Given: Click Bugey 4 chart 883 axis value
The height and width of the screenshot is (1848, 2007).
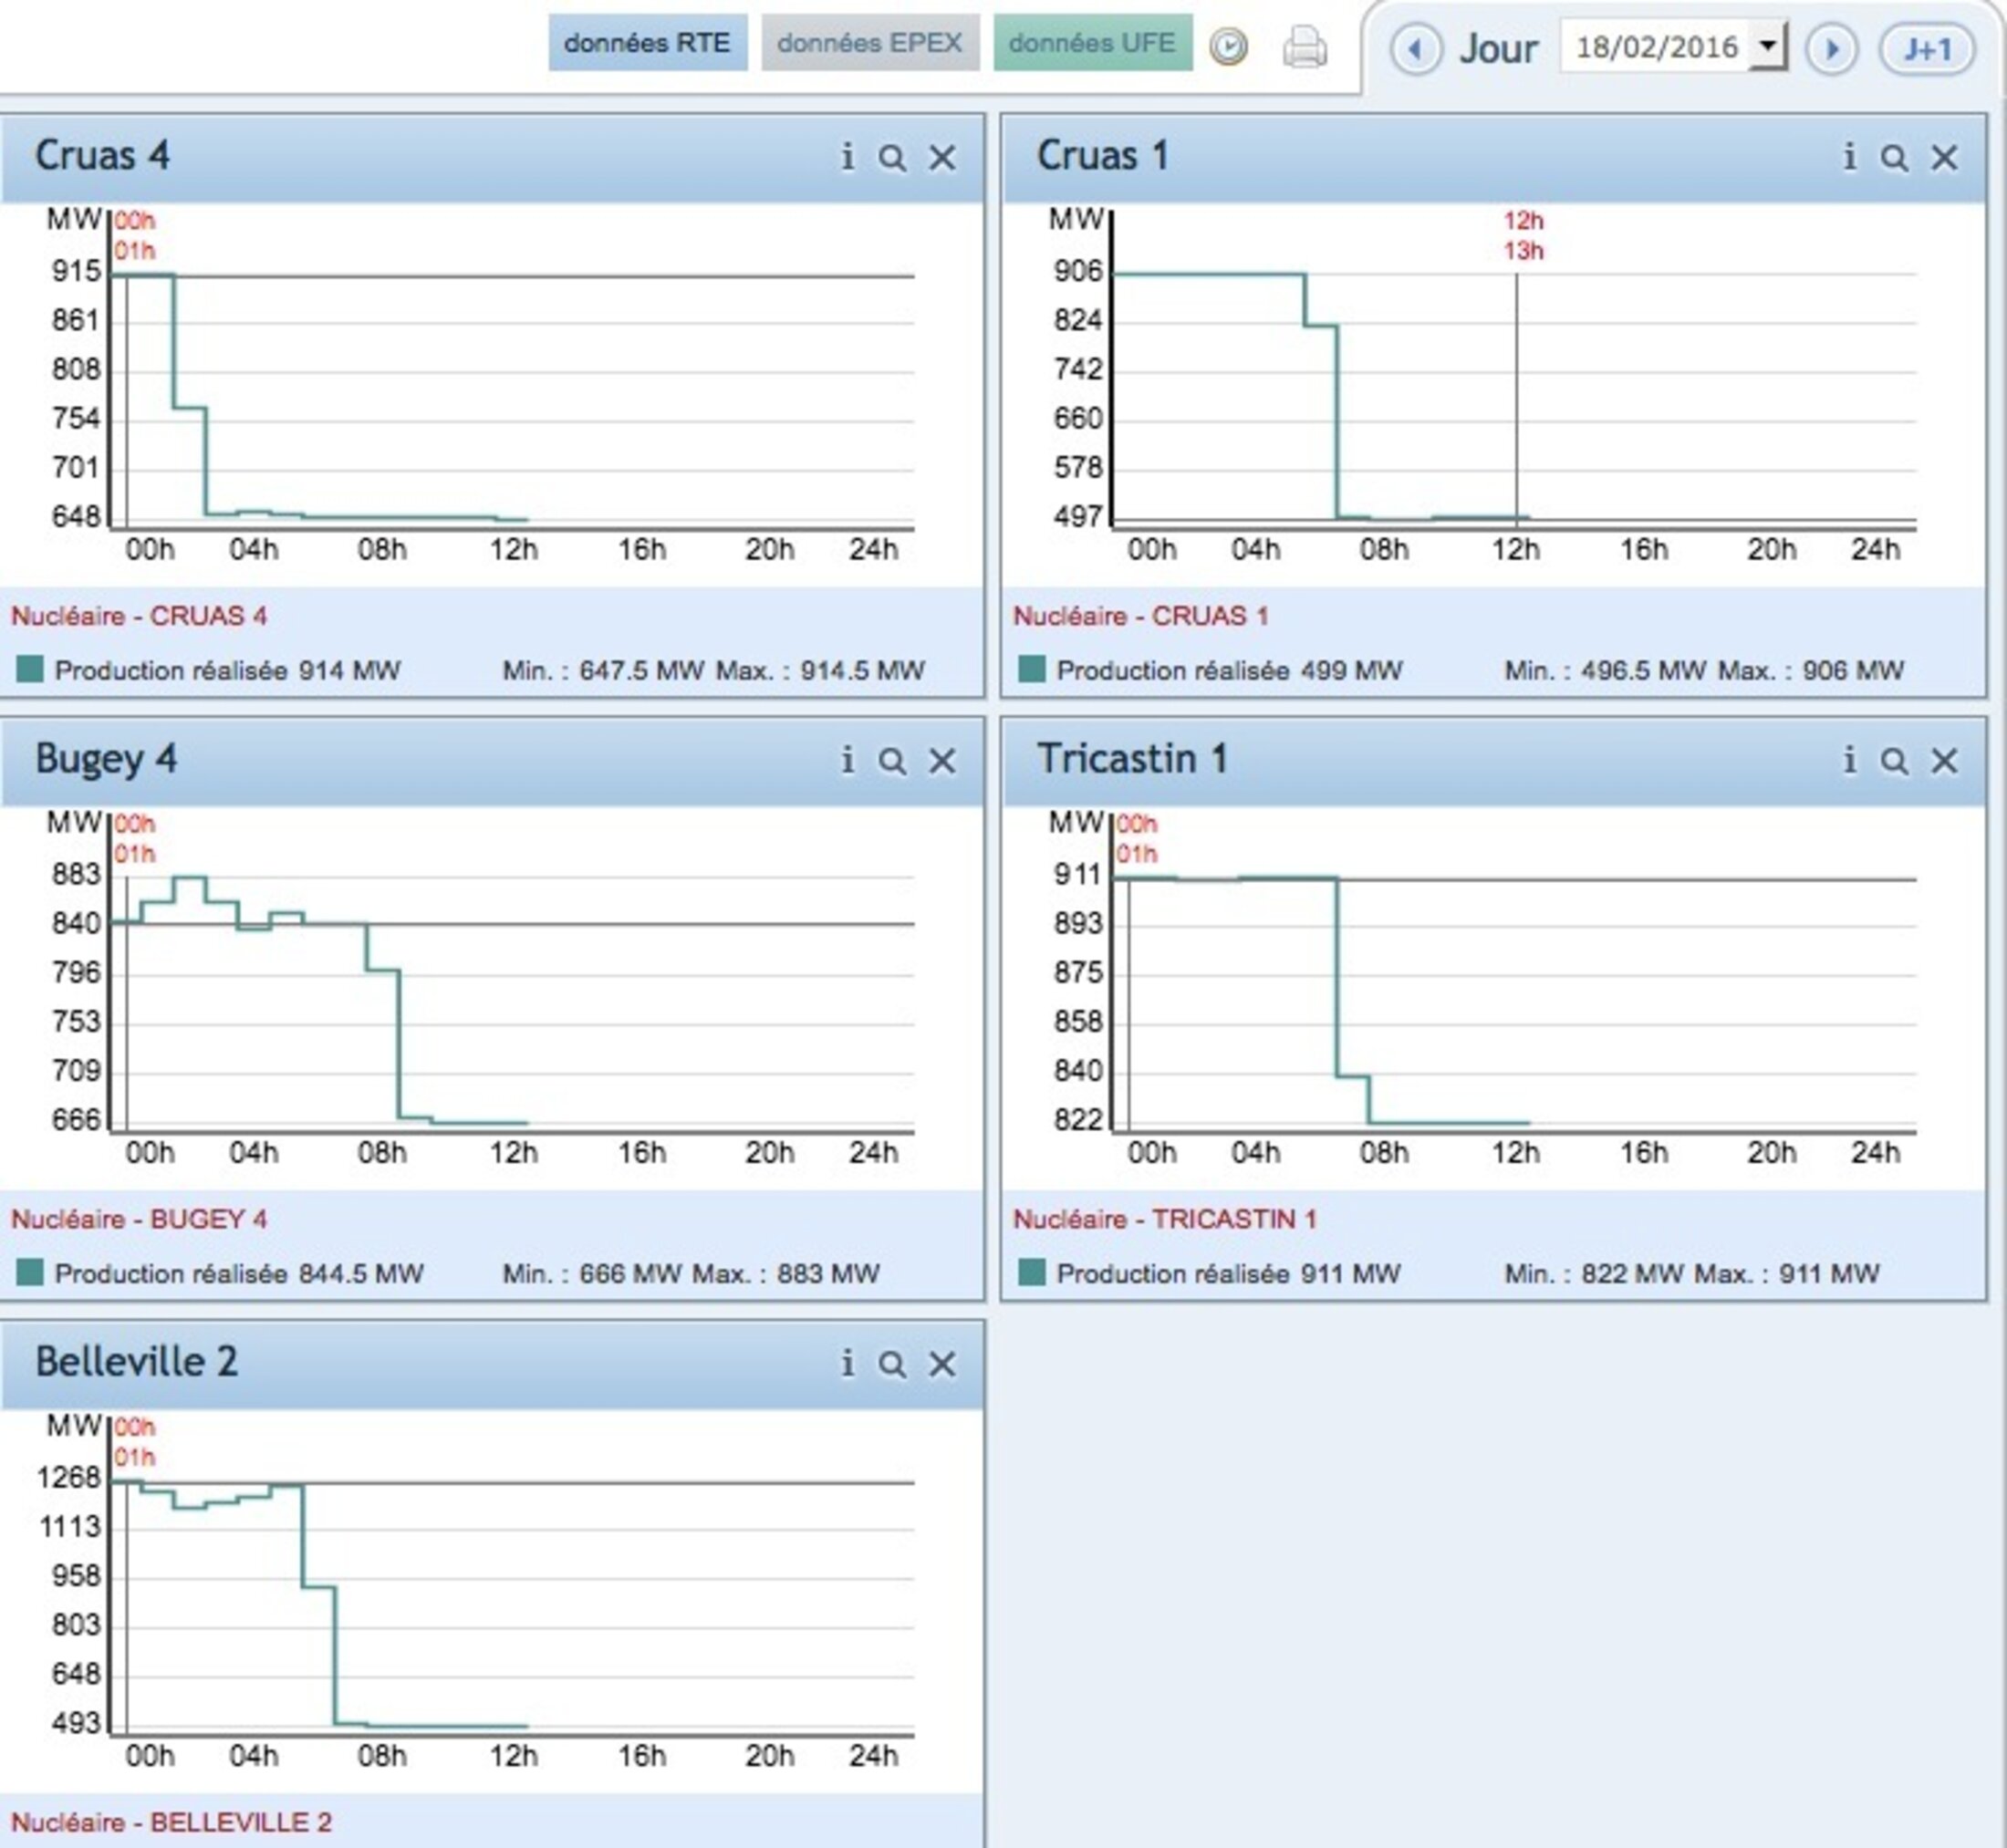Looking at the screenshot, I should (x=76, y=874).
